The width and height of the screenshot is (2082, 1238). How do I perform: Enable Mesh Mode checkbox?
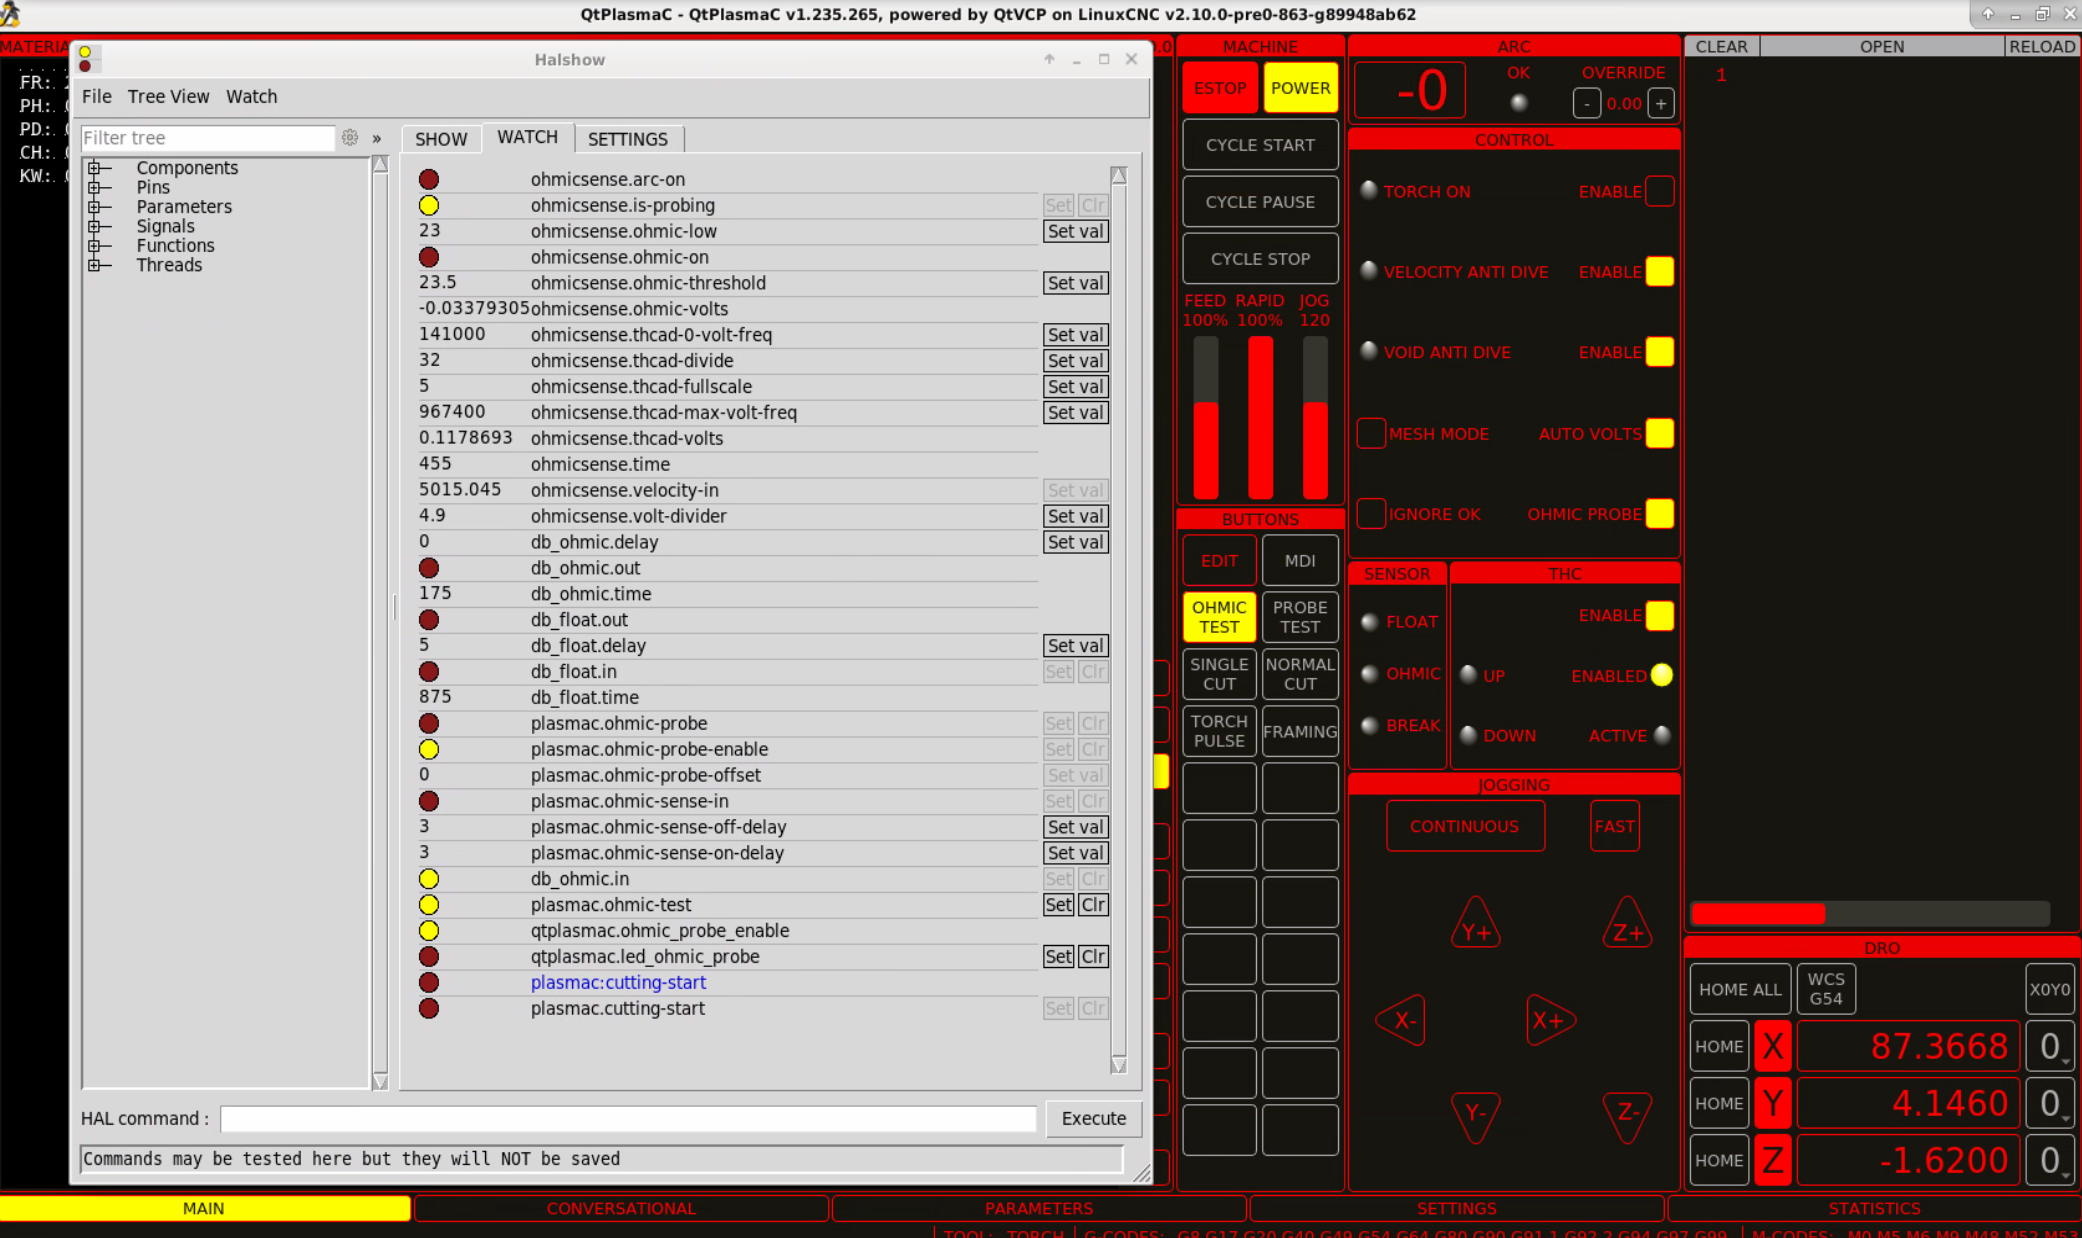[x=1371, y=433]
